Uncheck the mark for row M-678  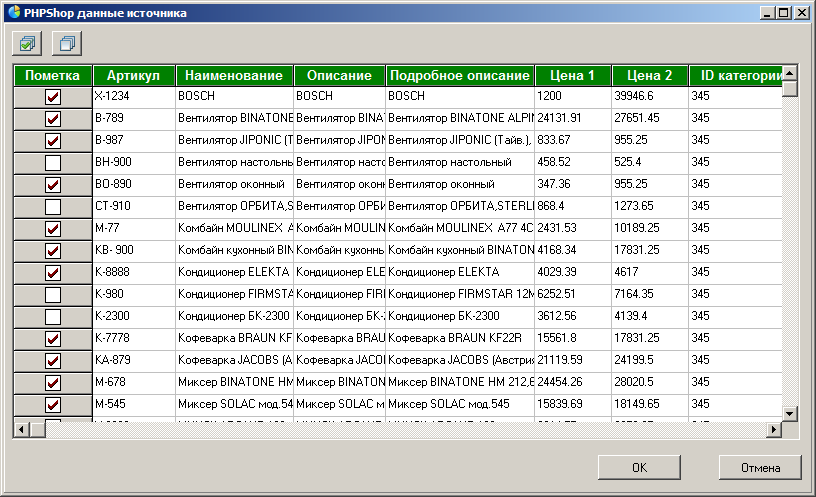click(53, 383)
